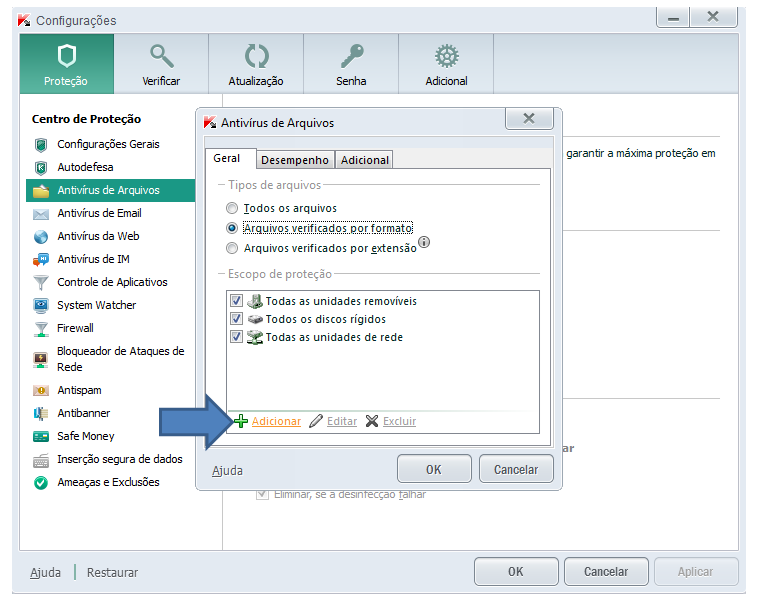Click the Antivírus de IM chat icon
The height and width of the screenshot is (614, 780).
point(41,260)
